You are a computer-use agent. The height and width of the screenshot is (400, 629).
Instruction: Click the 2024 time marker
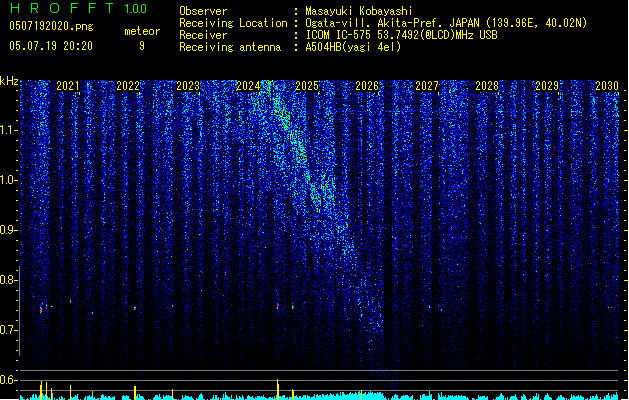click(x=248, y=86)
